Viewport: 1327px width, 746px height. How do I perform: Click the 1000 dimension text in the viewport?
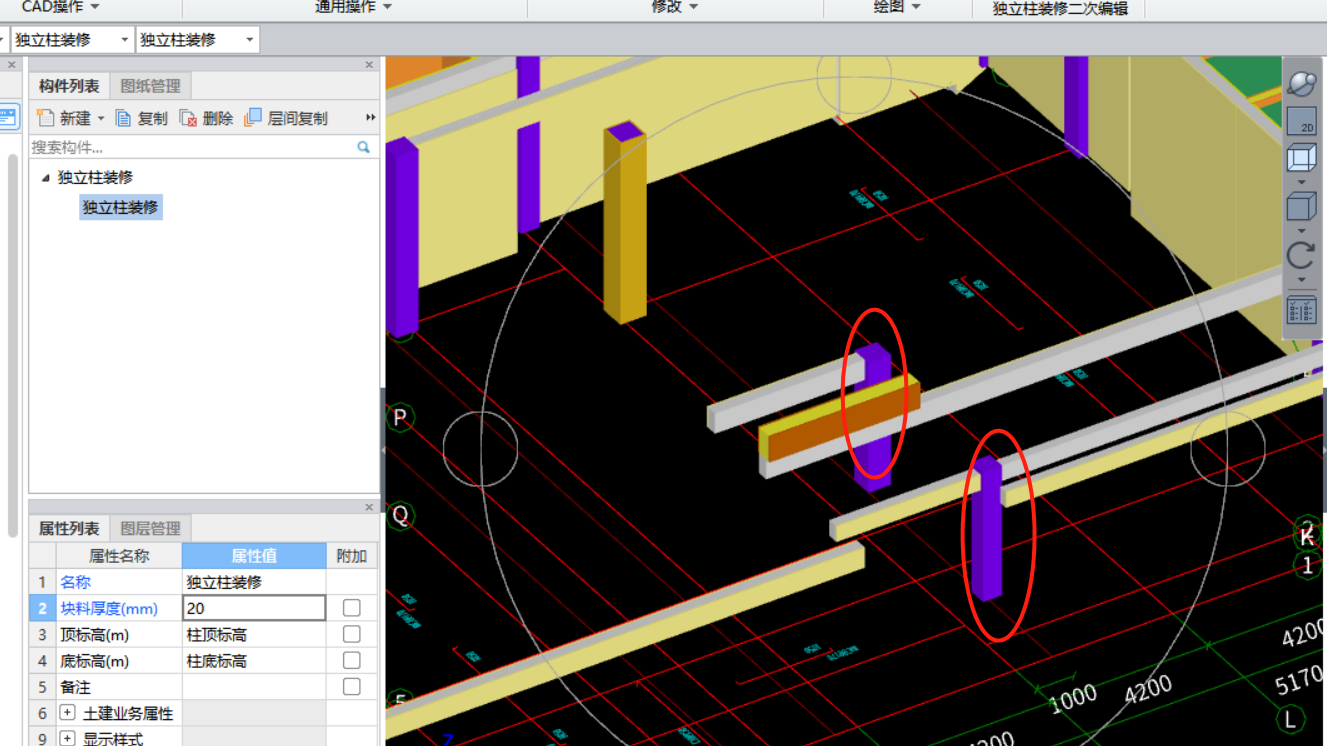click(x=1073, y=697)
